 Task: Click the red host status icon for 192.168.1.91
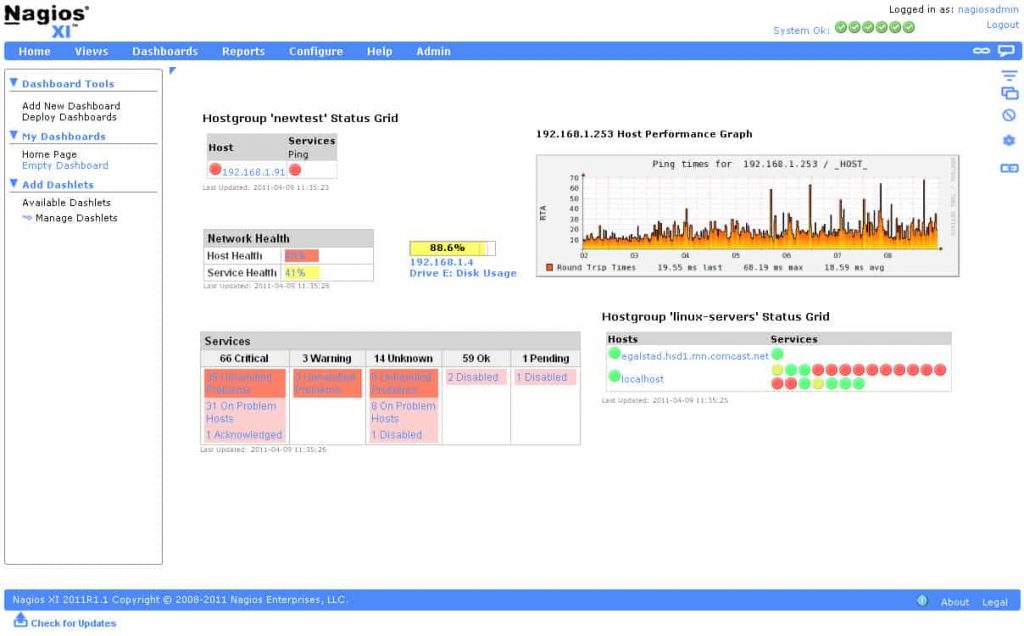point(215,169)
